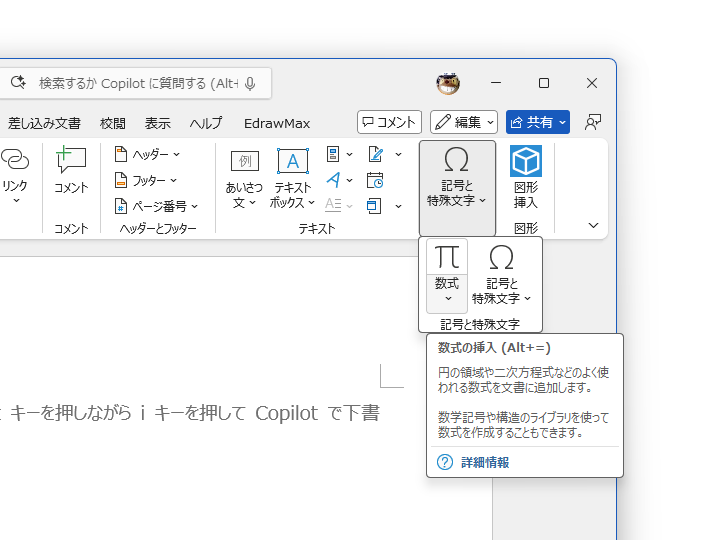This screenshot has height=540, width=720.
Task: Open the フッター footer menu
Action: pyautogui.click(x=146, y=180)
